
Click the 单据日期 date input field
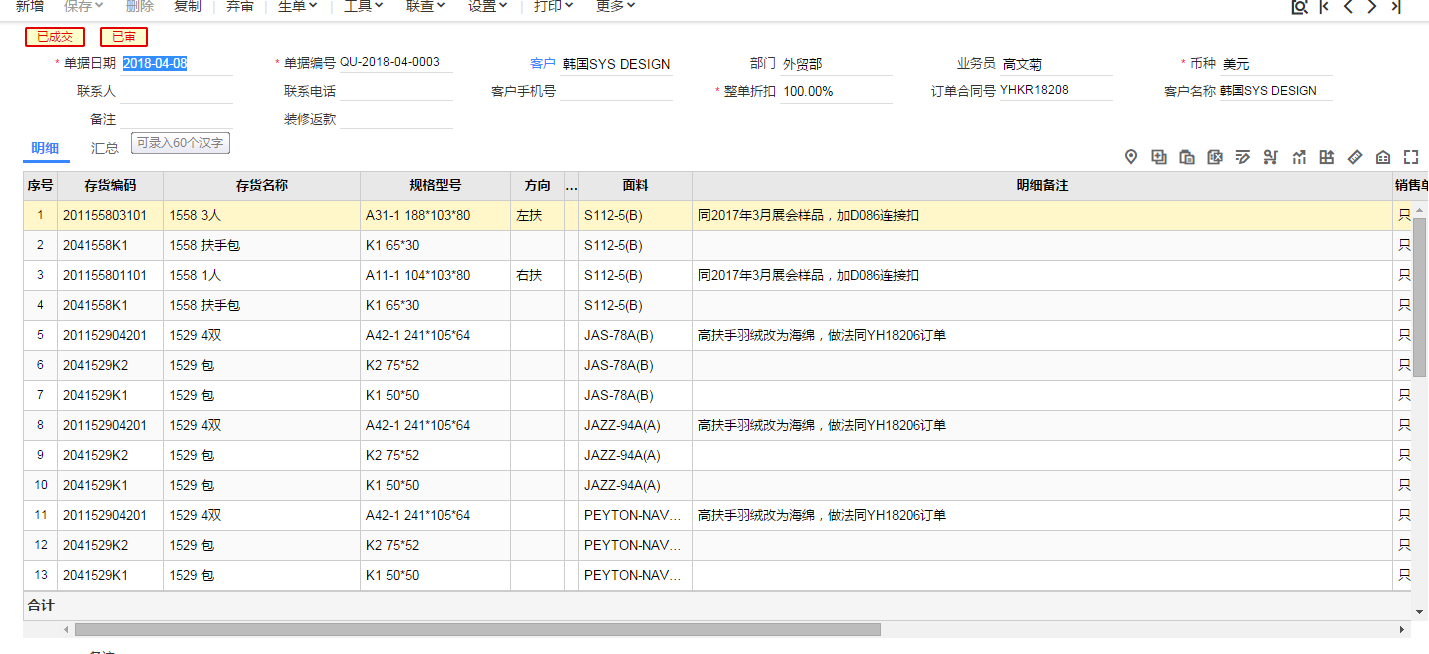click(176, 64)
